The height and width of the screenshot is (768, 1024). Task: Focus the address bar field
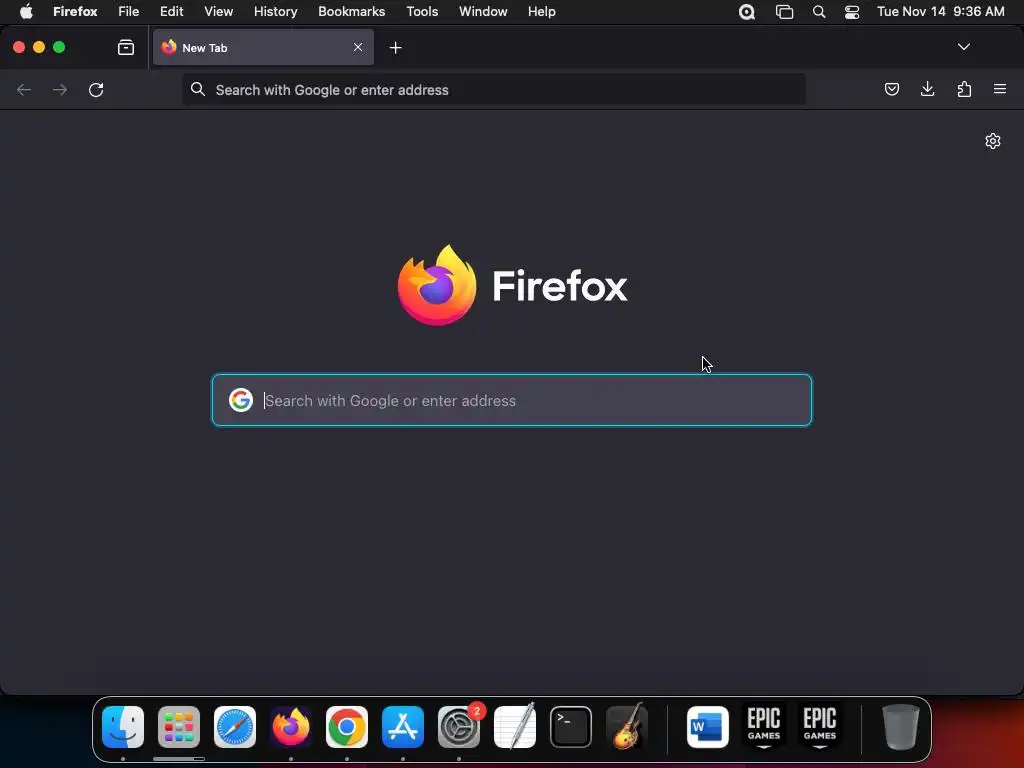coord(494,89)
